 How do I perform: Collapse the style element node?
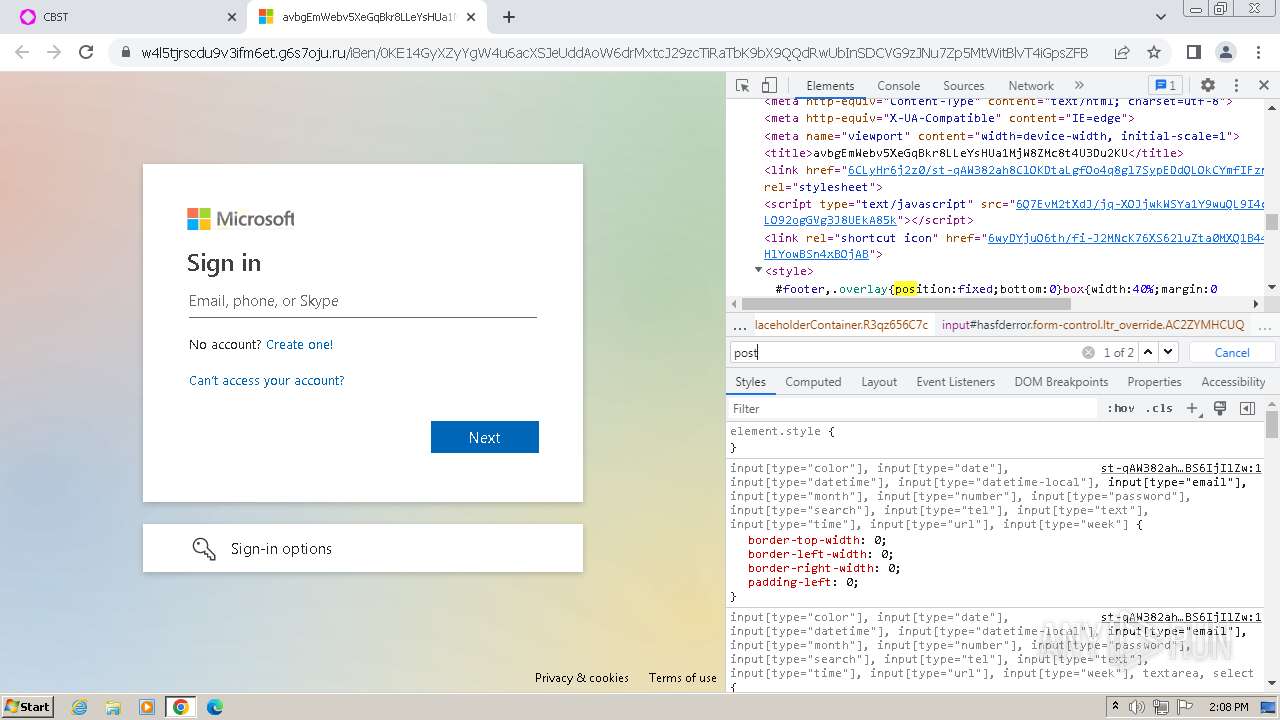pyautogui.click(x=758, y=270)
